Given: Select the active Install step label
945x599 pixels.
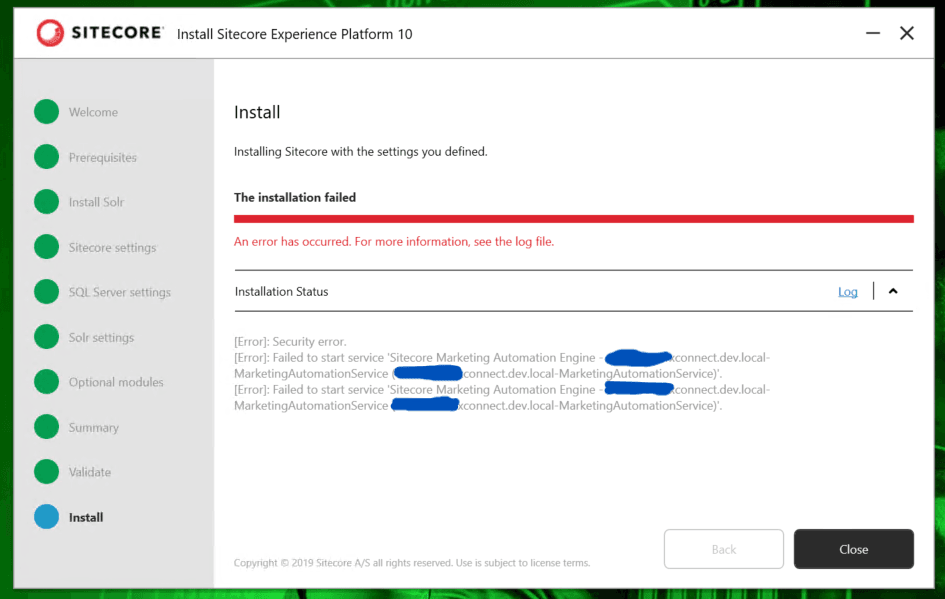Looking at the screenshot, I should tap(86, 517).
